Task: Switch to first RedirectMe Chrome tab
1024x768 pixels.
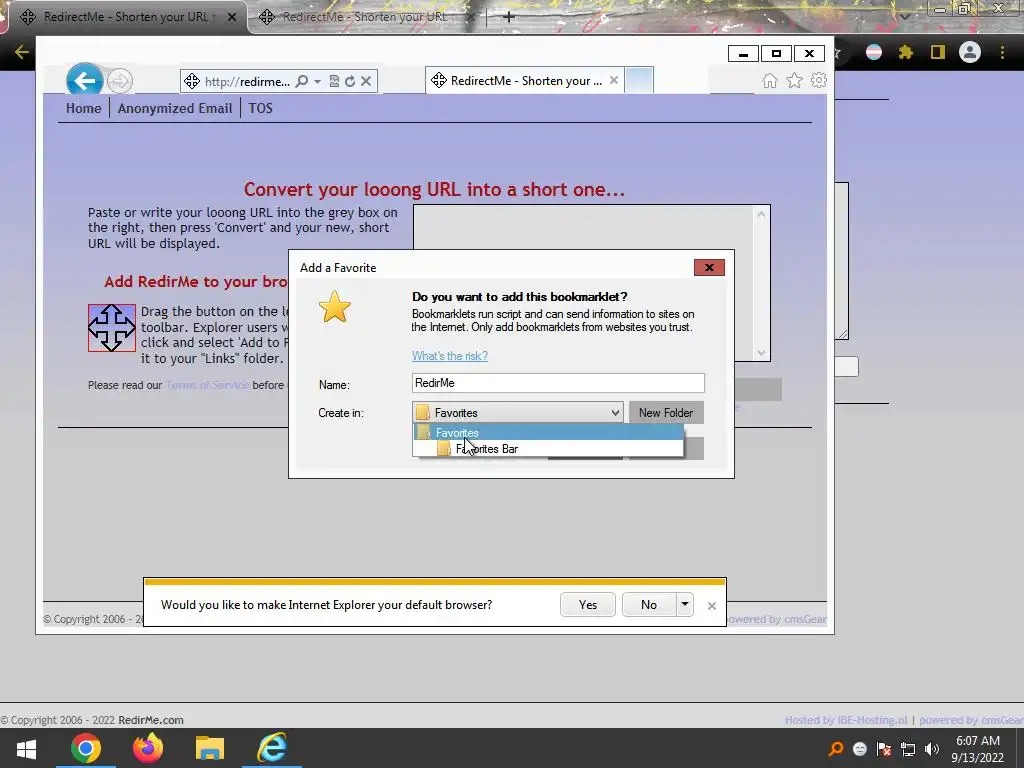Action: click(x=124, y=17)
